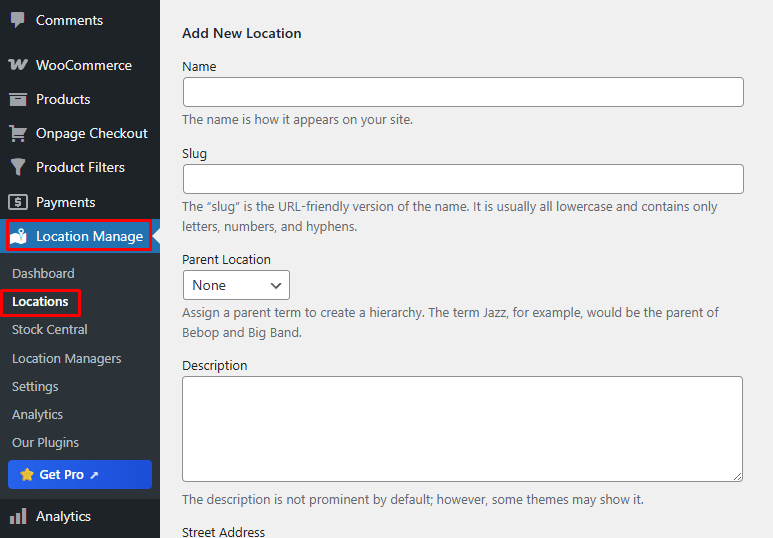Click the description not prominent help text
This screenshot has height=538, width=773.
pyautogui.click(x=413, y=500)
